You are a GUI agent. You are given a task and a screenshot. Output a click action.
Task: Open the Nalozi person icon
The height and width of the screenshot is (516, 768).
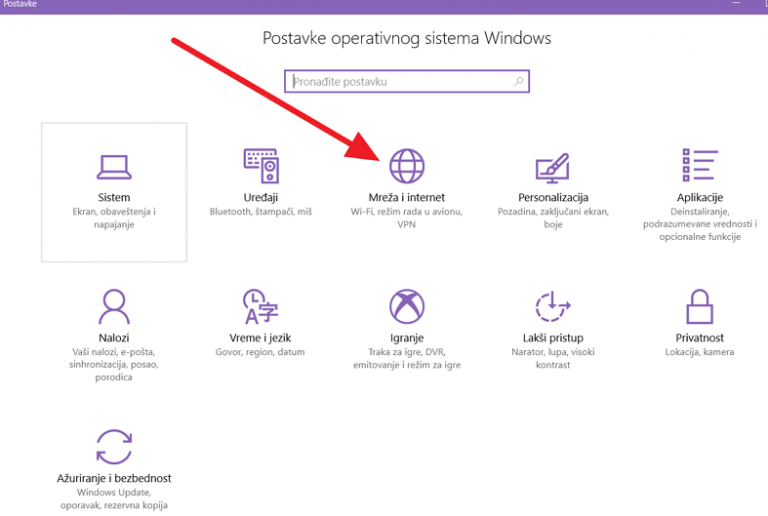pos(114,306)
